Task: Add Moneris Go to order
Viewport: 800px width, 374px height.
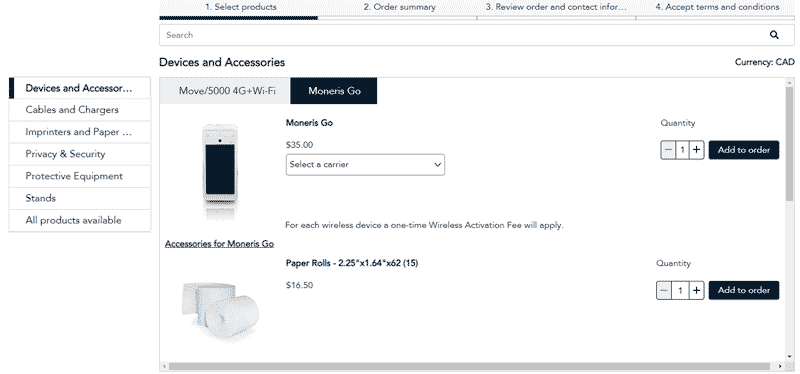Action: 744,150
